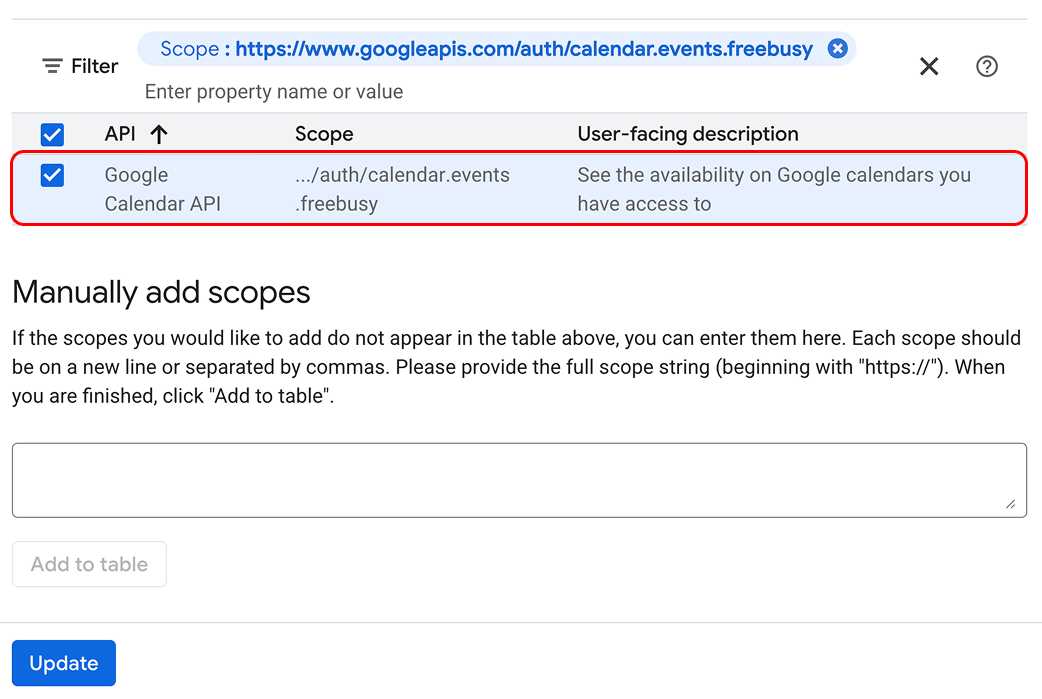Open the Filter funnel icon

coord(51,66)
